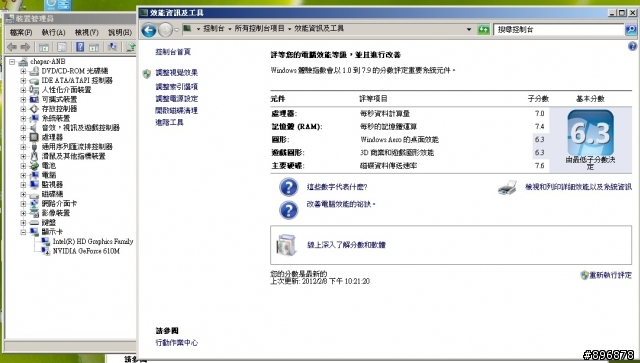Click Device Manager help toolbar icon

click(x=80, y=47)
